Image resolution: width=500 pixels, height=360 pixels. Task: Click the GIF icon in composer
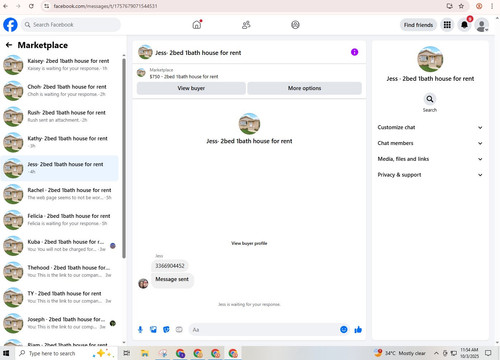tap(179, 330)
